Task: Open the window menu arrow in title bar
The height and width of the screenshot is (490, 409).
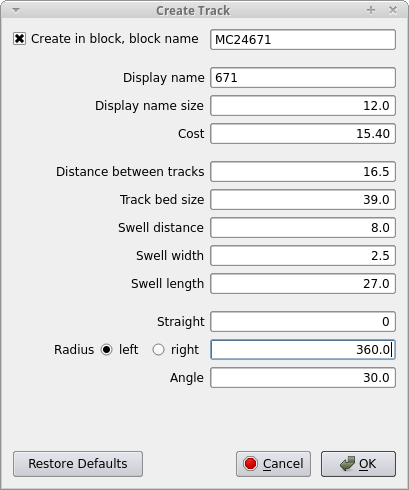Action: tap(16, 11)
